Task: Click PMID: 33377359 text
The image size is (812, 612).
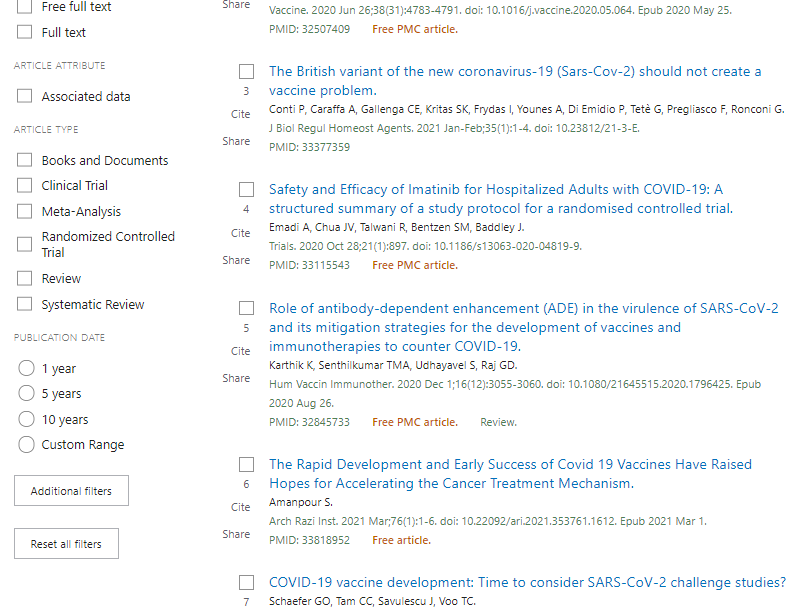Action: (309, 148)
